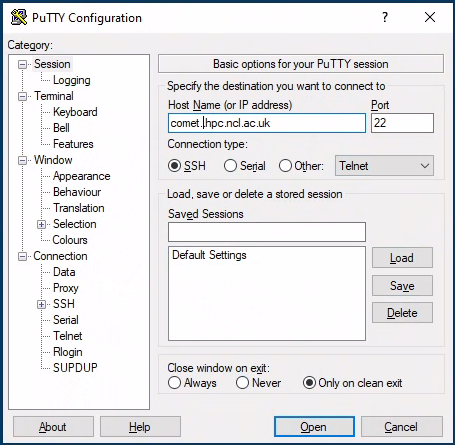The image size is (455, 445).
Task: Open the Data settings category
Action: pos(64,272)
